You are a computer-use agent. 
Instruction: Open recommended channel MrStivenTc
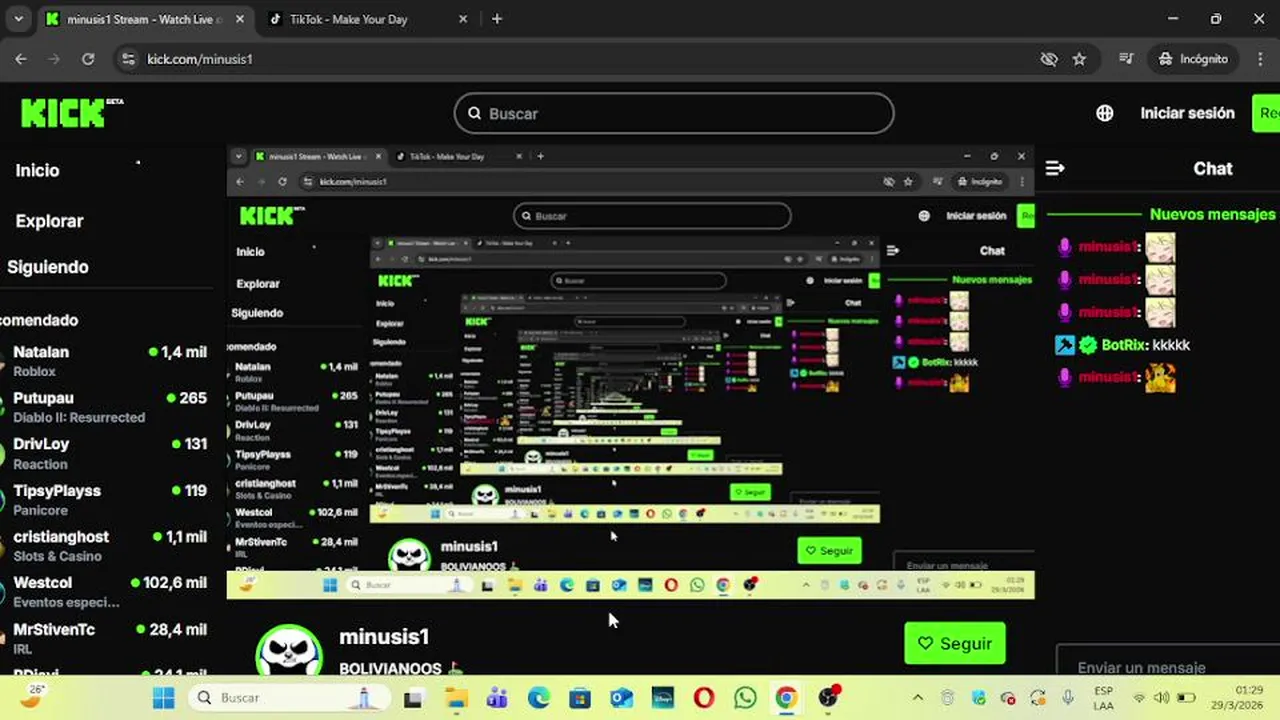tap(106, 638)
